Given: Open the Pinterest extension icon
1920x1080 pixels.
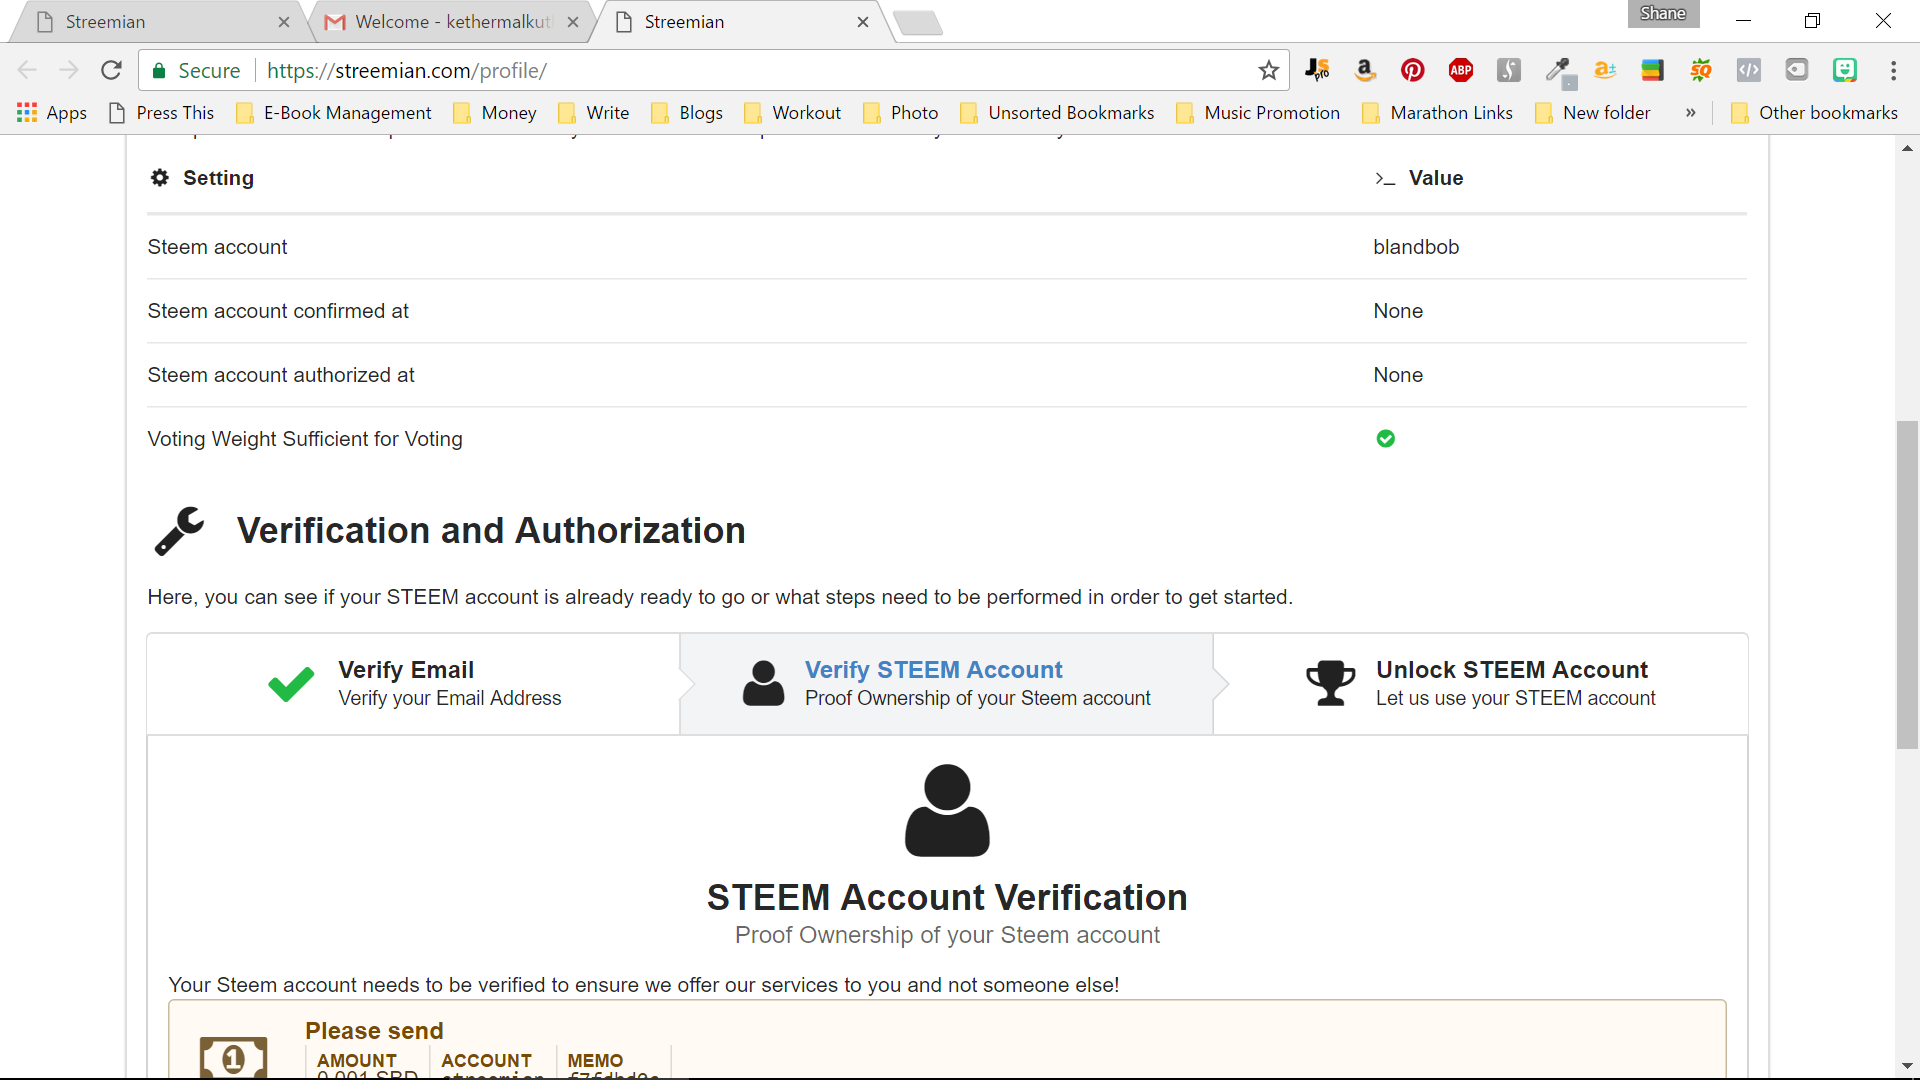Looking at the screenshot, I should coord(1412,70).
